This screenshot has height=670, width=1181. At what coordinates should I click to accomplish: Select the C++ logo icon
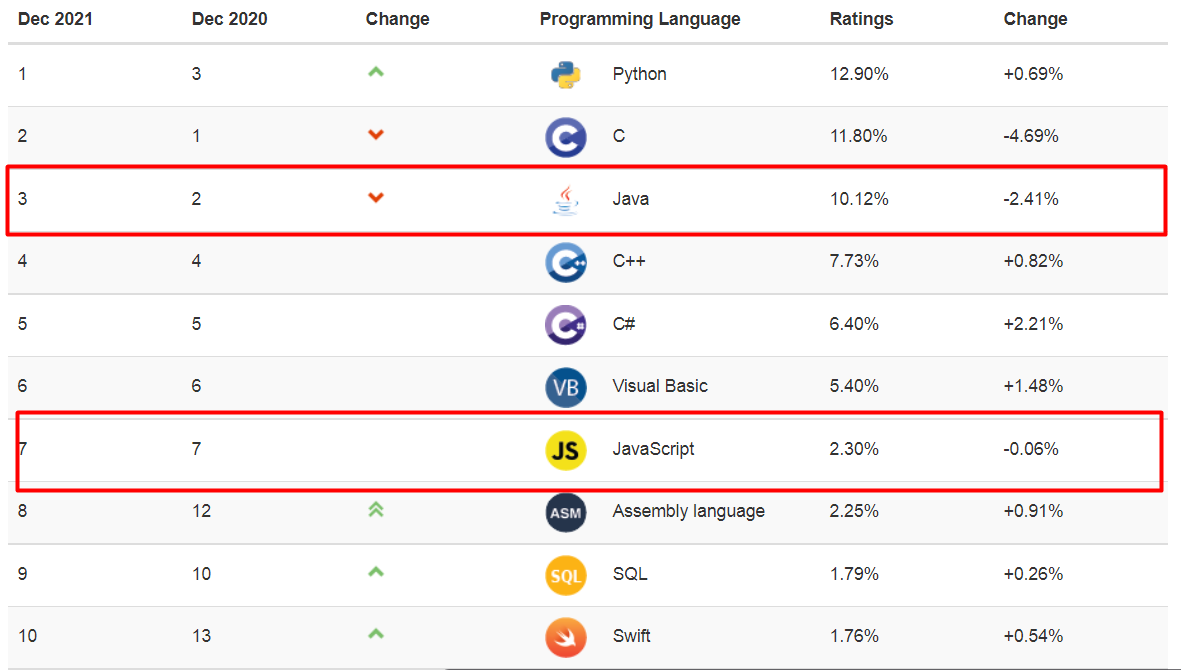click(x=566, y=263)
